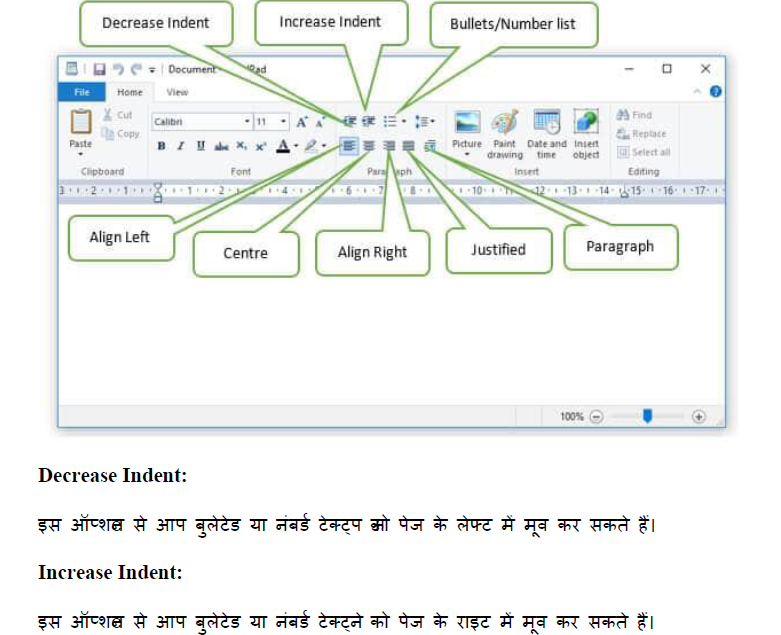Viewport: 781px width, 635px height.
Task: Open the bullets list dropdown arrow
Action: (404, 122)
